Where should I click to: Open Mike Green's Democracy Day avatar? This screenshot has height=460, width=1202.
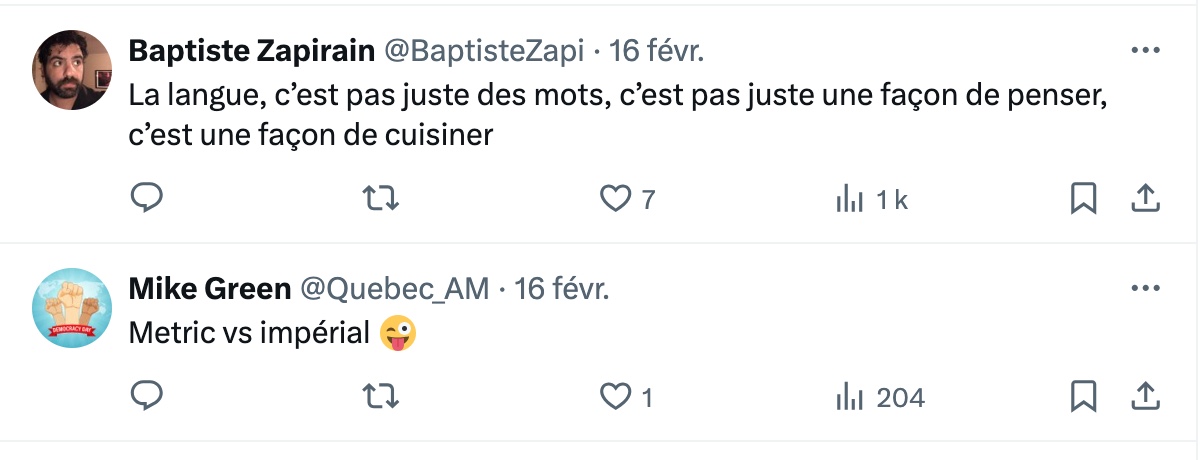[x=72, y=308]
